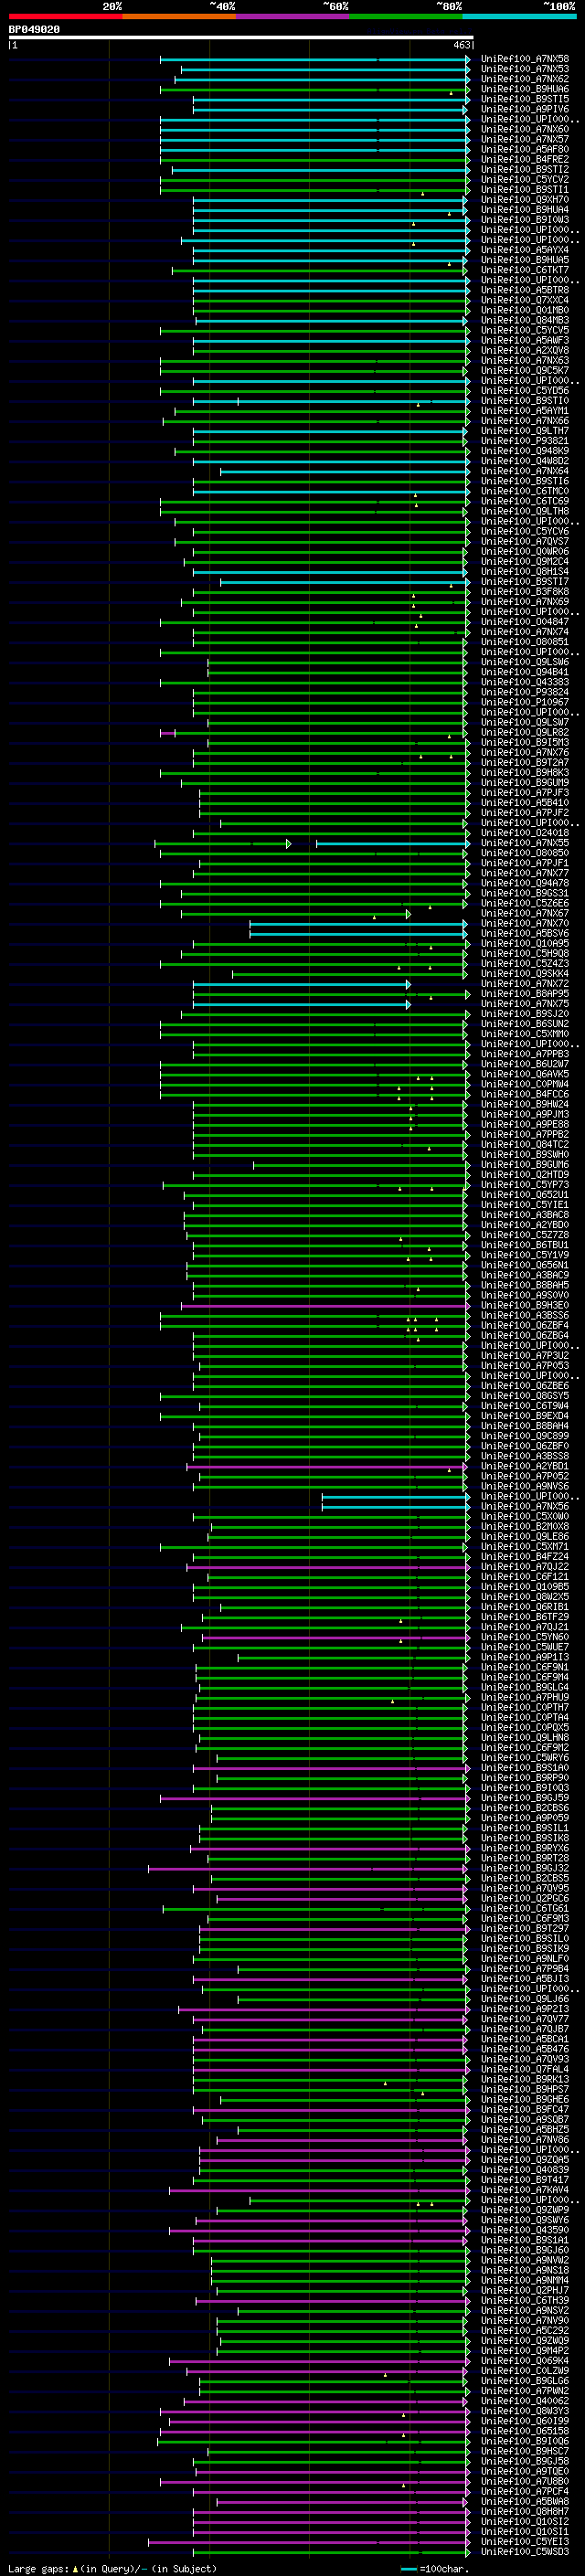Select the UniRef100_A2XQW8 label

click(525, 350)
